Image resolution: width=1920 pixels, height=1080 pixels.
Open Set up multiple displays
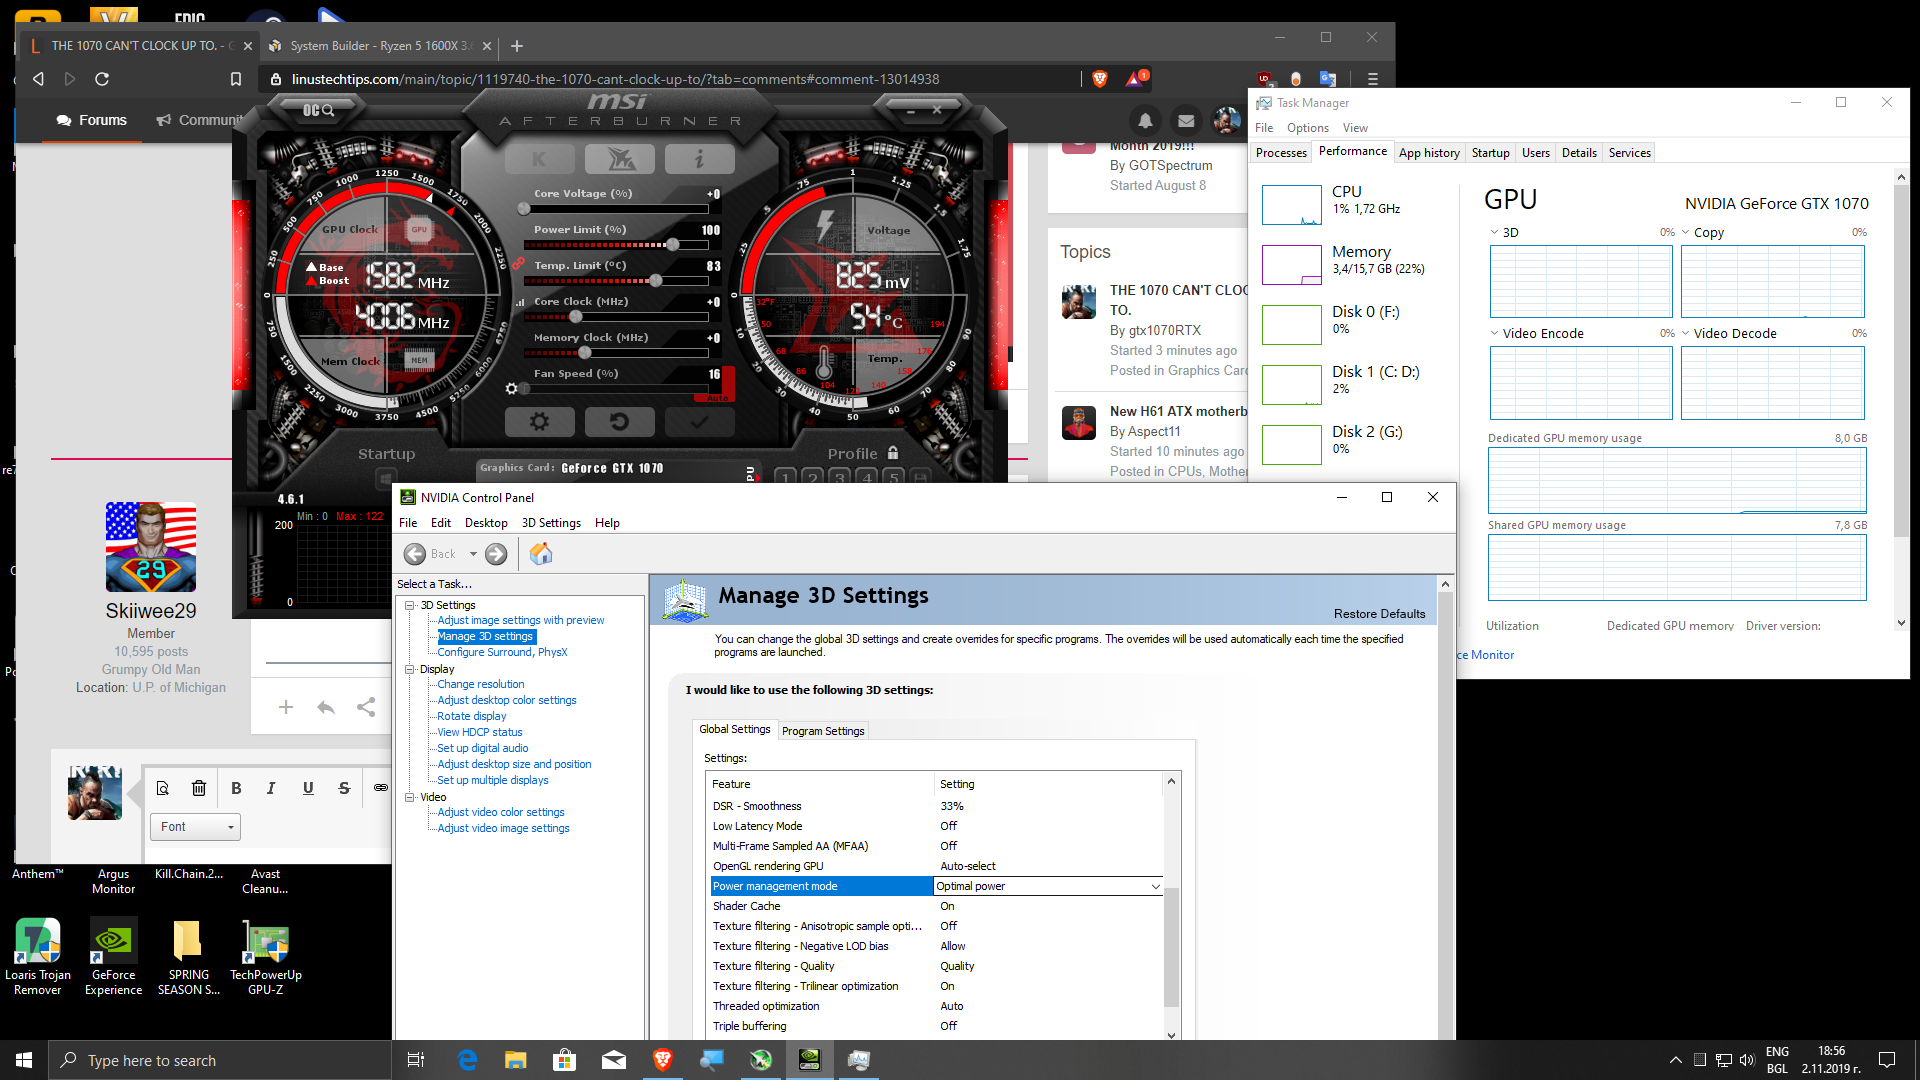pyautogui.click(x=492, y=780)
